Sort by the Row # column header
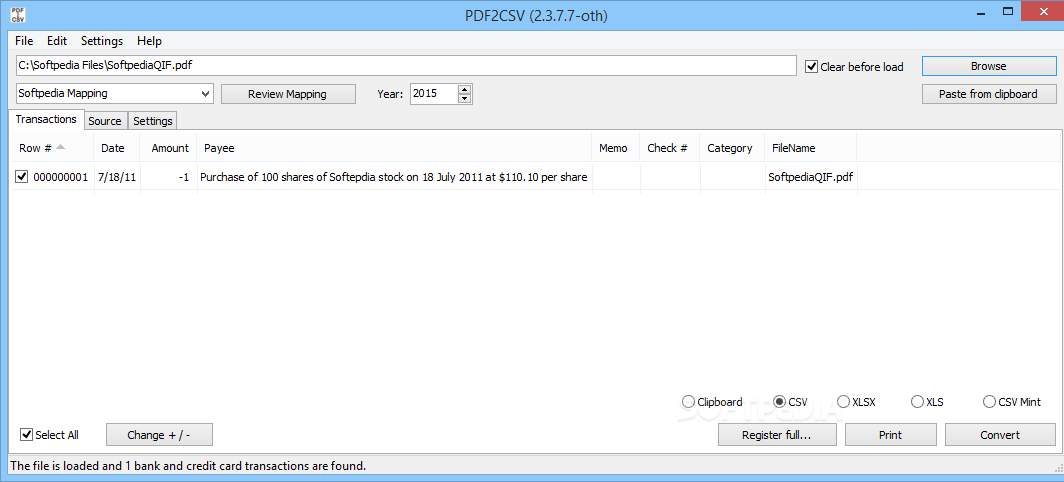The width and height of the screenshot is (1064, 482). click(52, 148)
